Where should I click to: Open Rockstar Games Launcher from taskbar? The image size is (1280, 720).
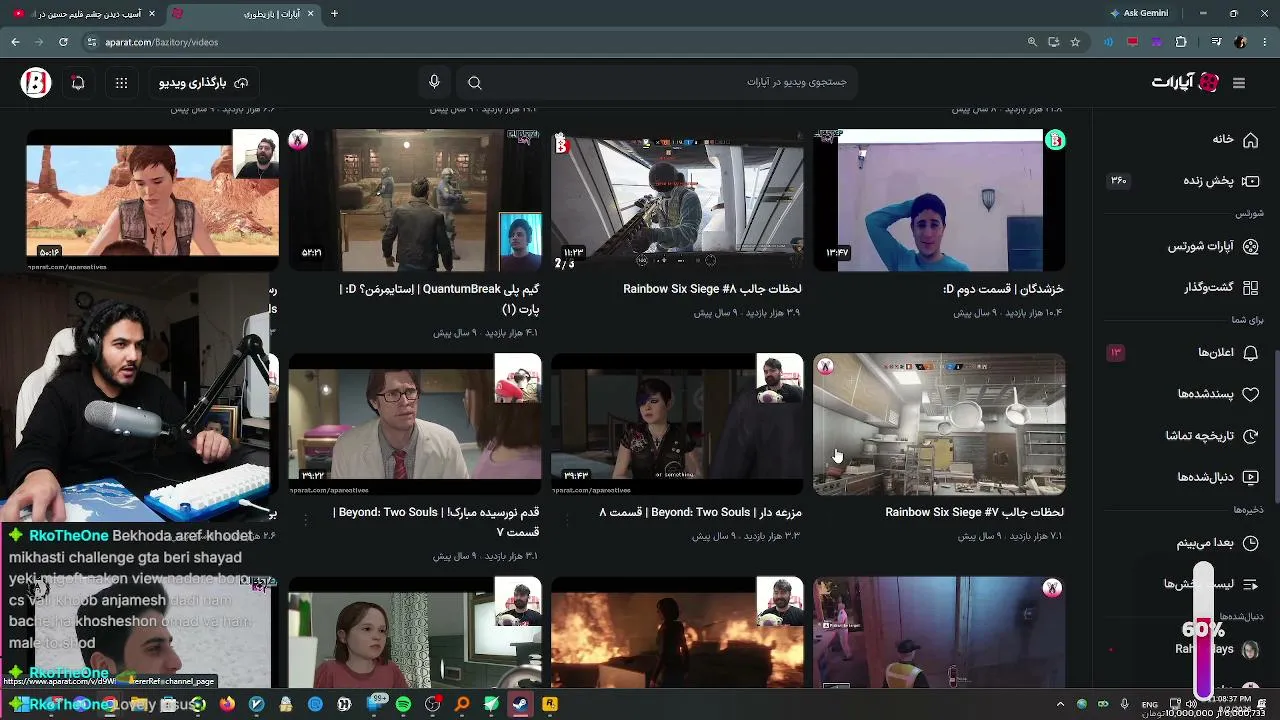coord(549,704)
